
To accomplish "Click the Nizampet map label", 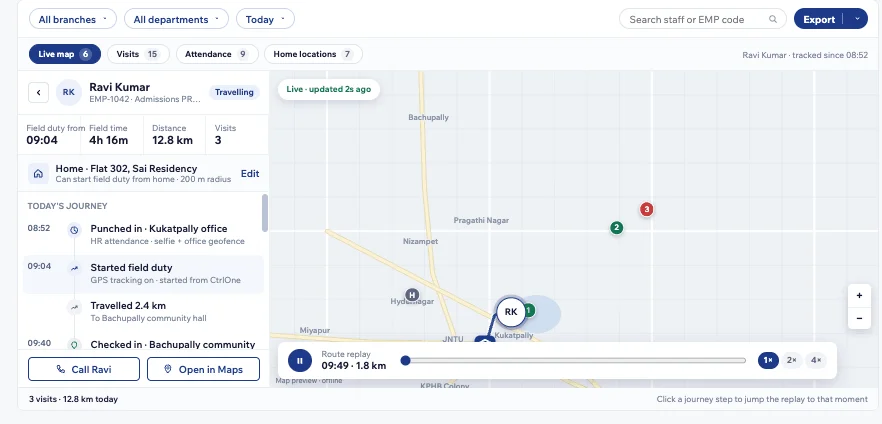I will tap(420, 241).
